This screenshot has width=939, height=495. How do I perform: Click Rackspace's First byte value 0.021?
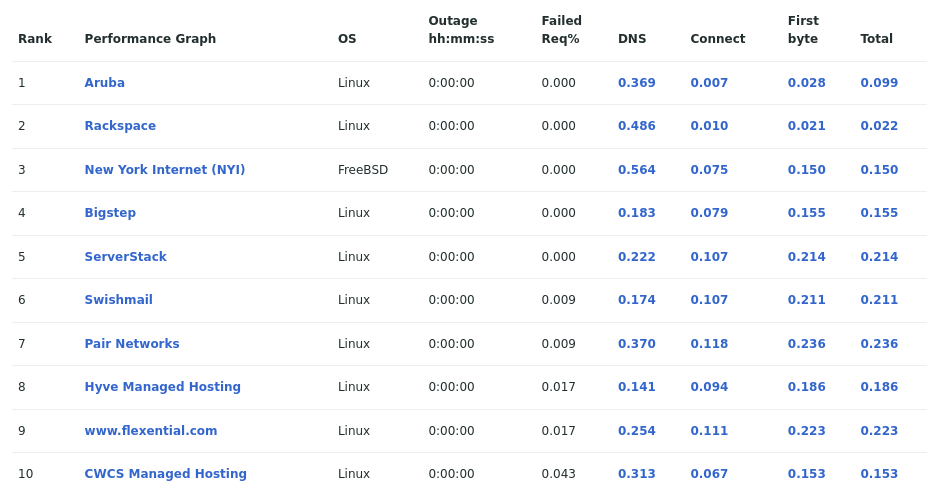pyautogui.click(x=807, y=126)
